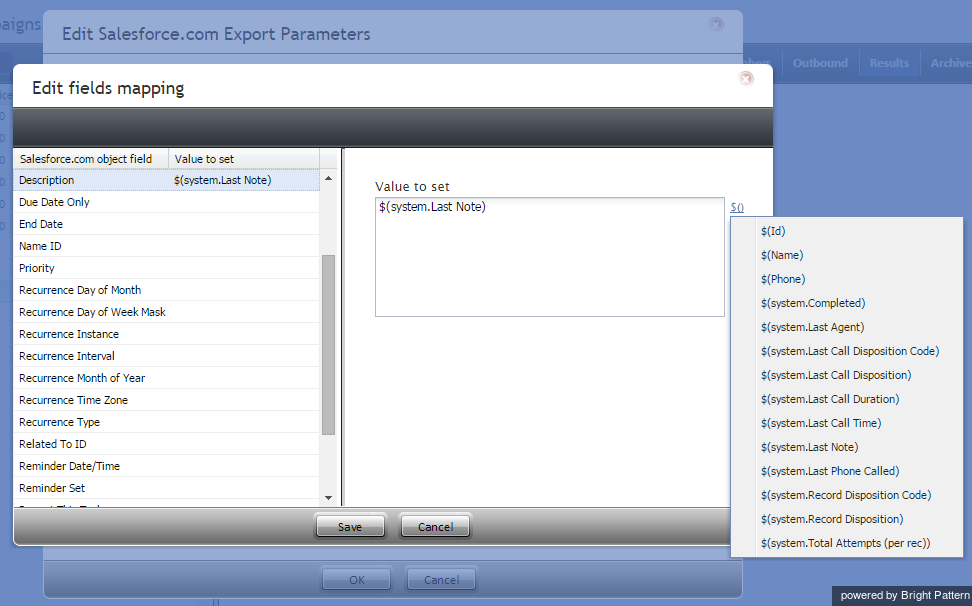Select Recurrence Day of Week Mask row
The image size is (972, 606).
pyautogui.click(x=166, y=312)
